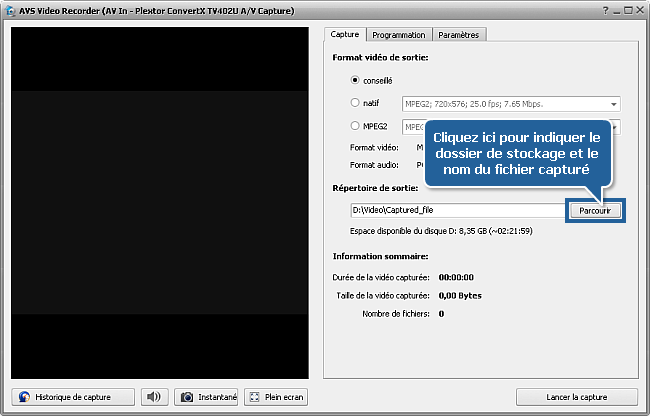Click the video preview area

[160, 203]
